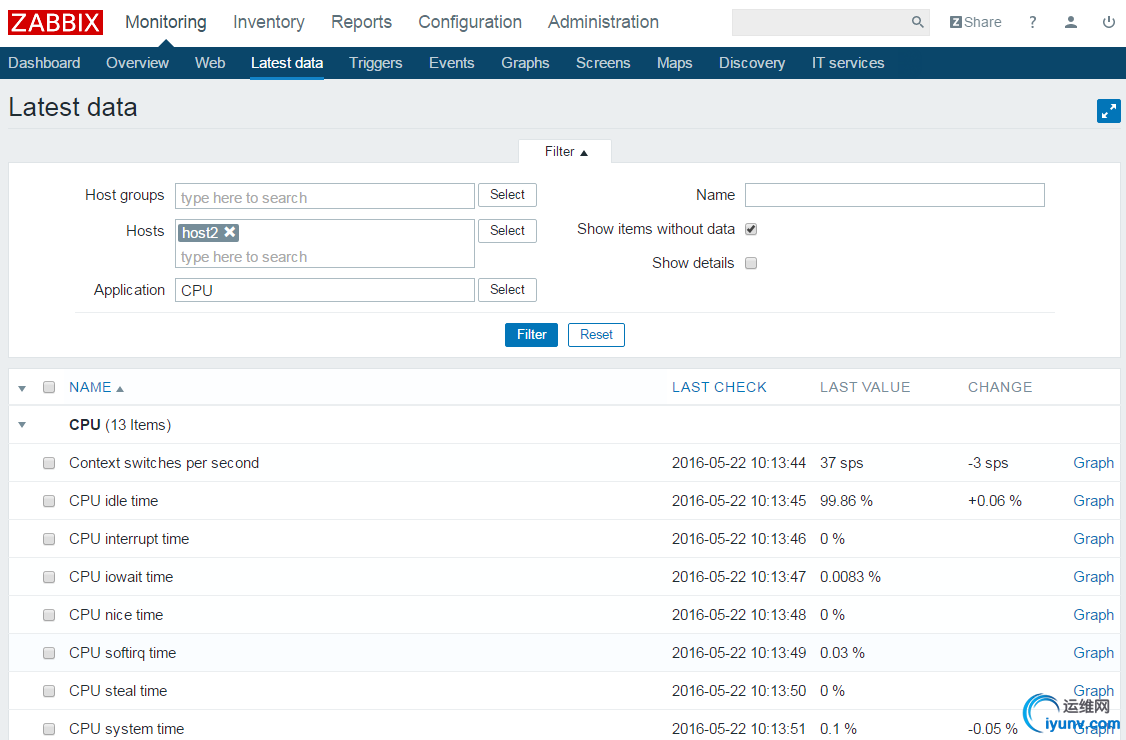Click the Host groups search field
The image size is (1126, 740).
coord(325,196)
